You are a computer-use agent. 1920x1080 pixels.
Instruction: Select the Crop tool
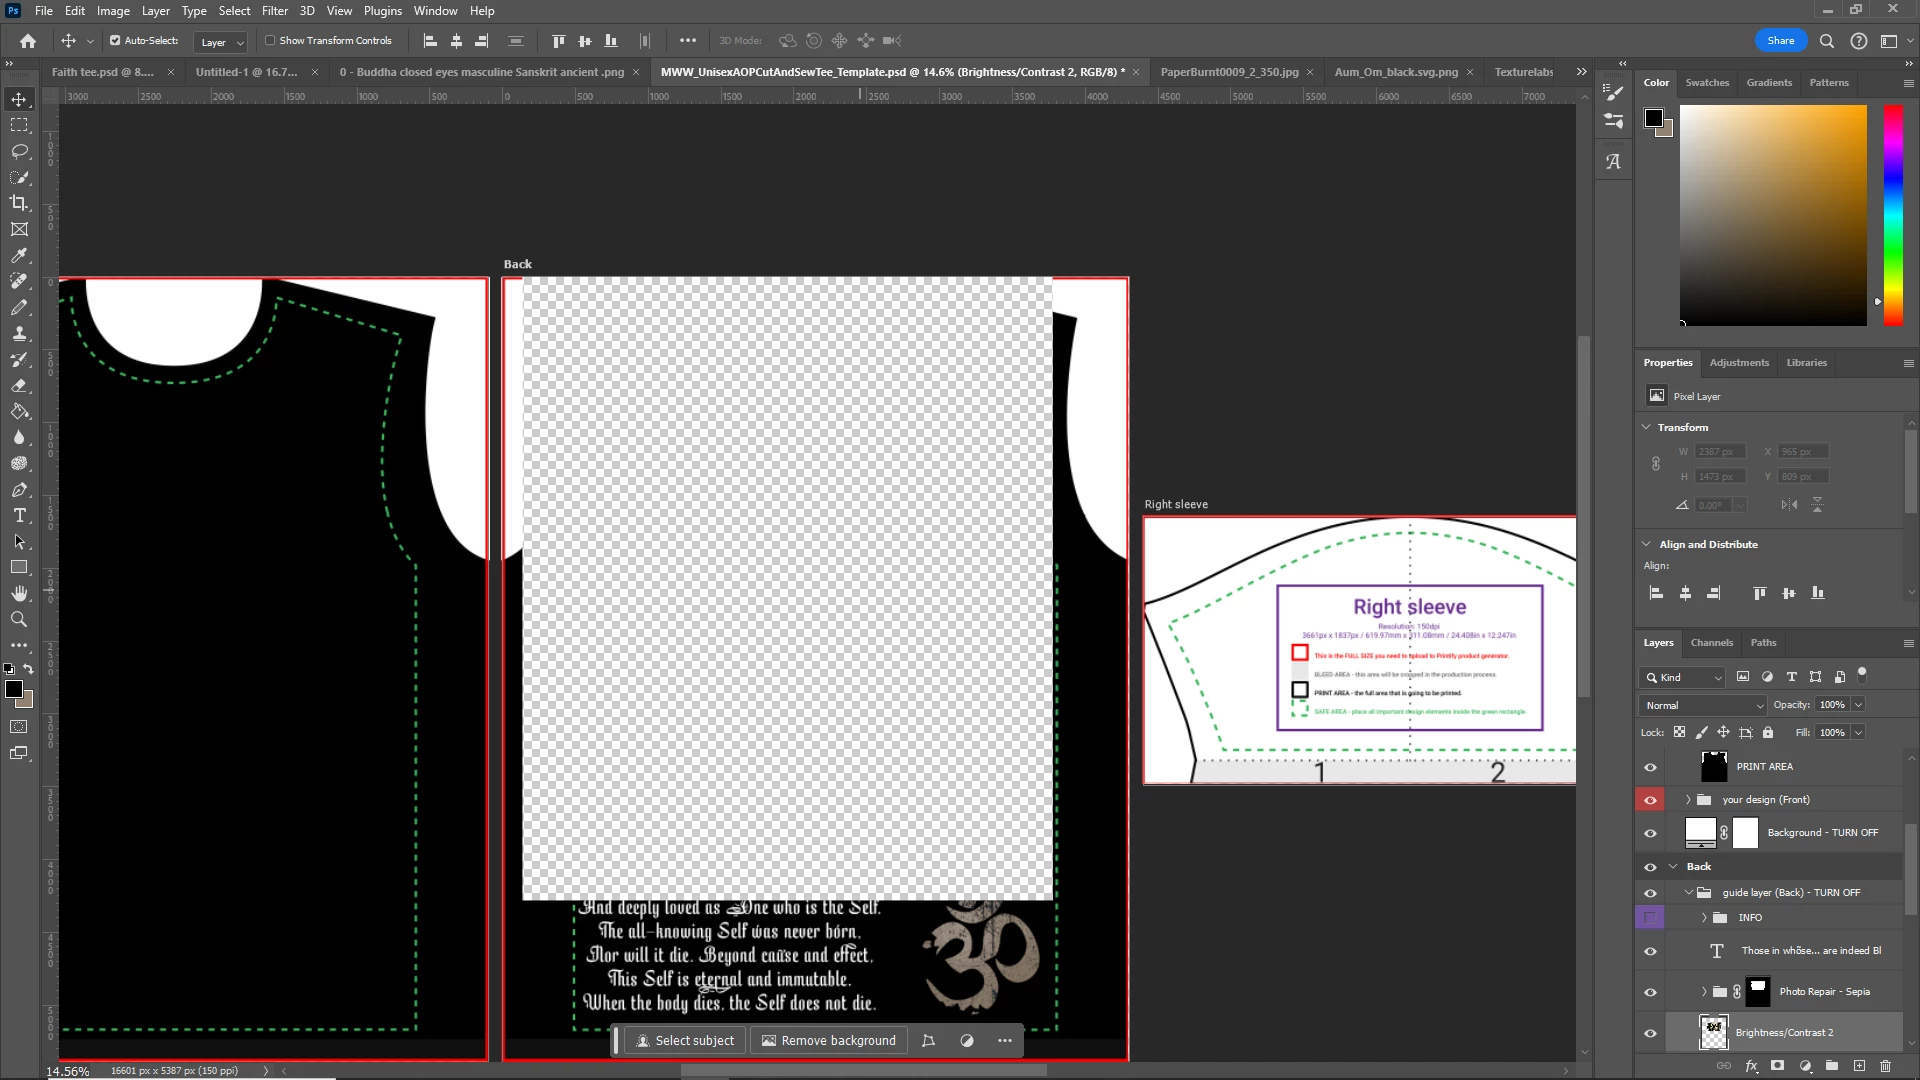click(19, 203)
